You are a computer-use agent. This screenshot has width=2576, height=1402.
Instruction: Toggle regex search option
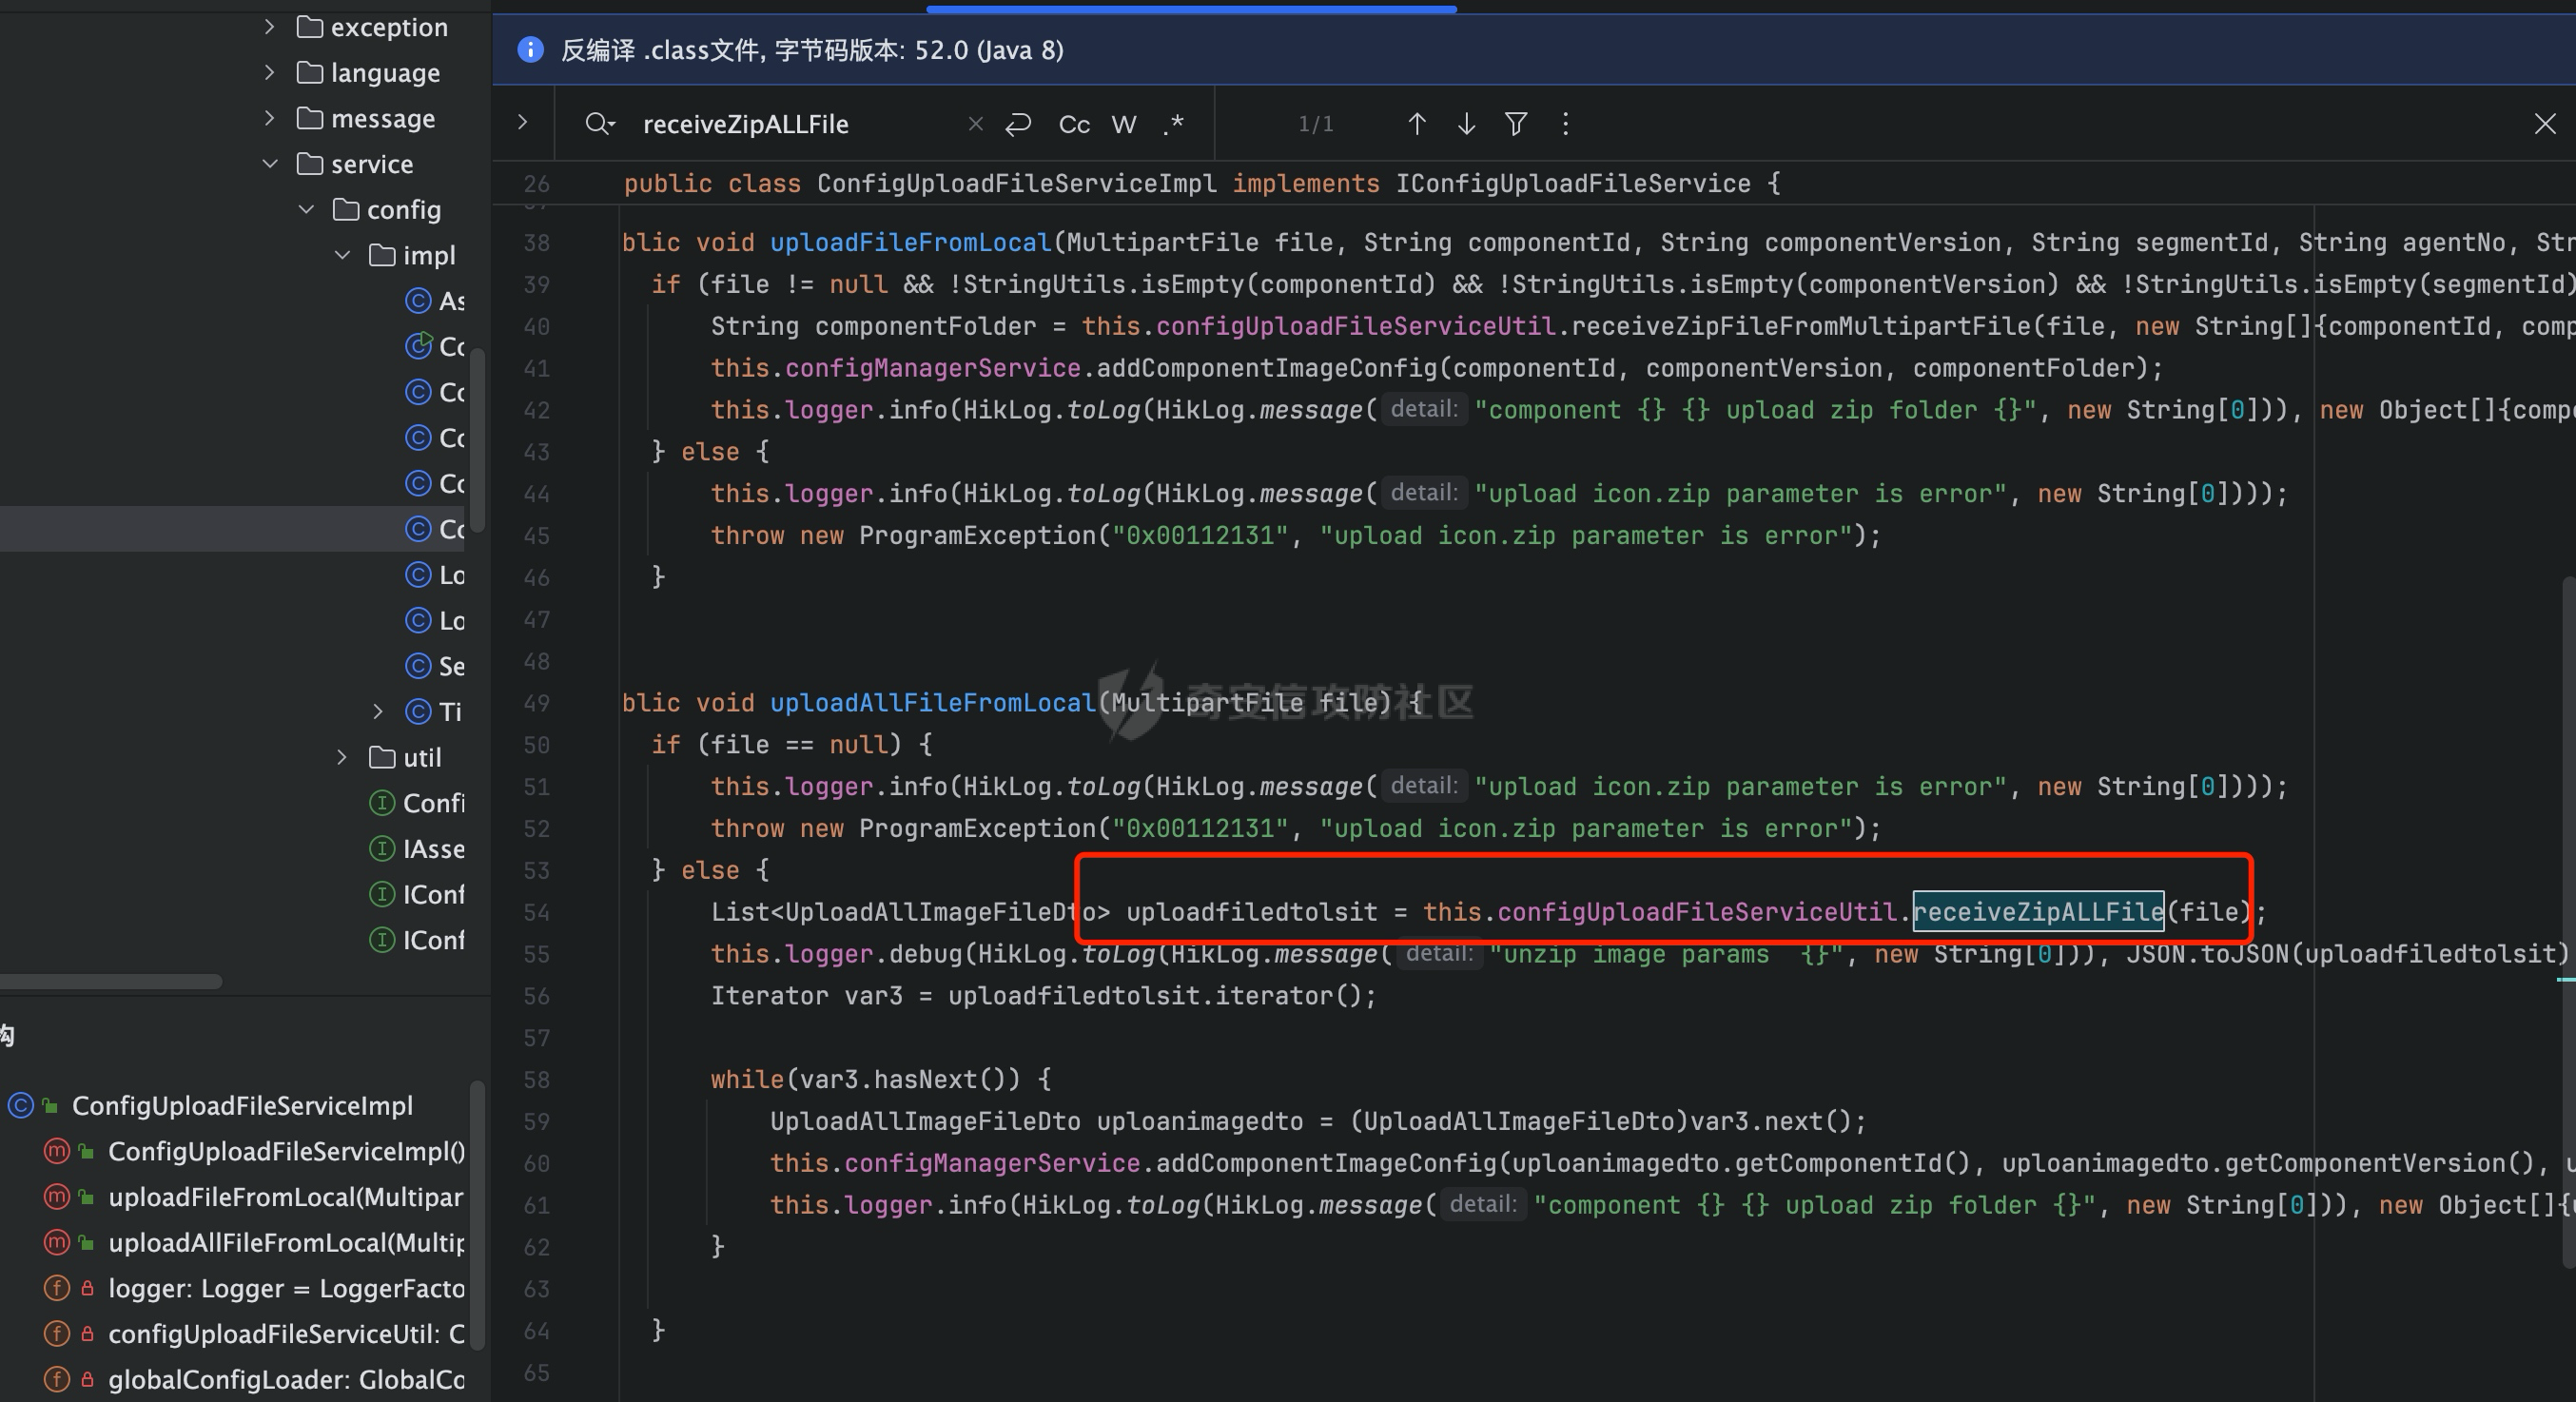(1174, 124)
